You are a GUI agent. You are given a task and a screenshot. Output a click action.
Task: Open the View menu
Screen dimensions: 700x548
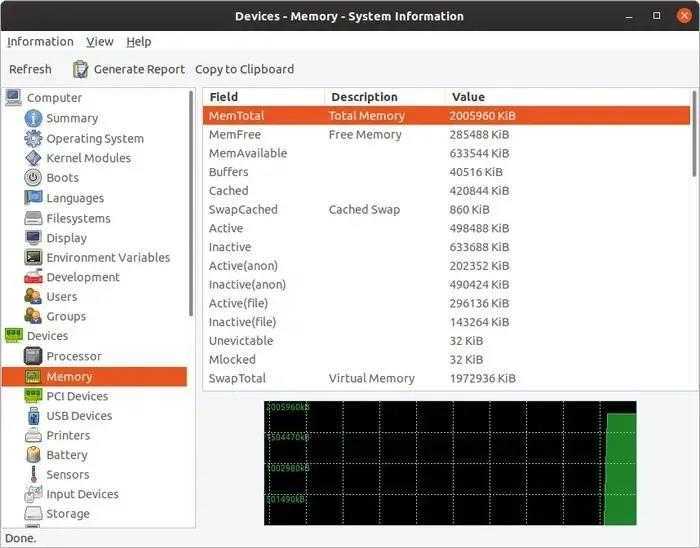coord(100,42)
